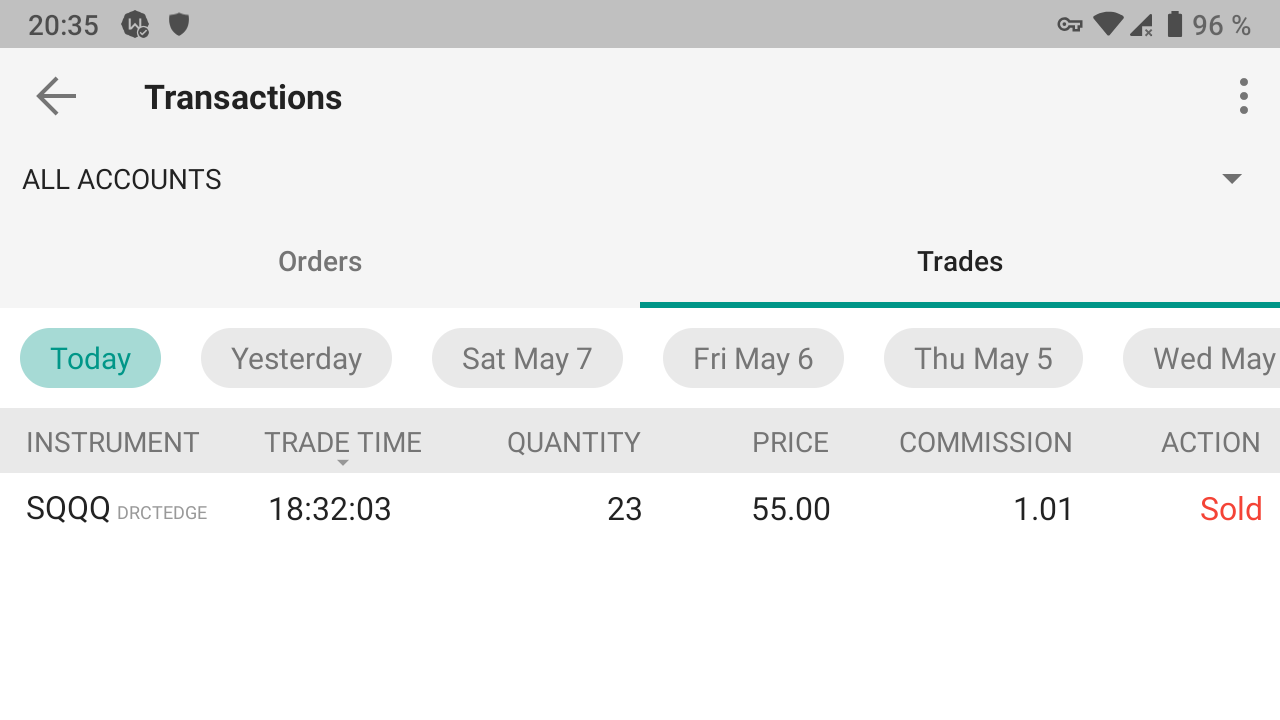This screenshot has width=1280, height=720.
Task: Filter trades by Yesterday chip
Action: pos(296,358)
